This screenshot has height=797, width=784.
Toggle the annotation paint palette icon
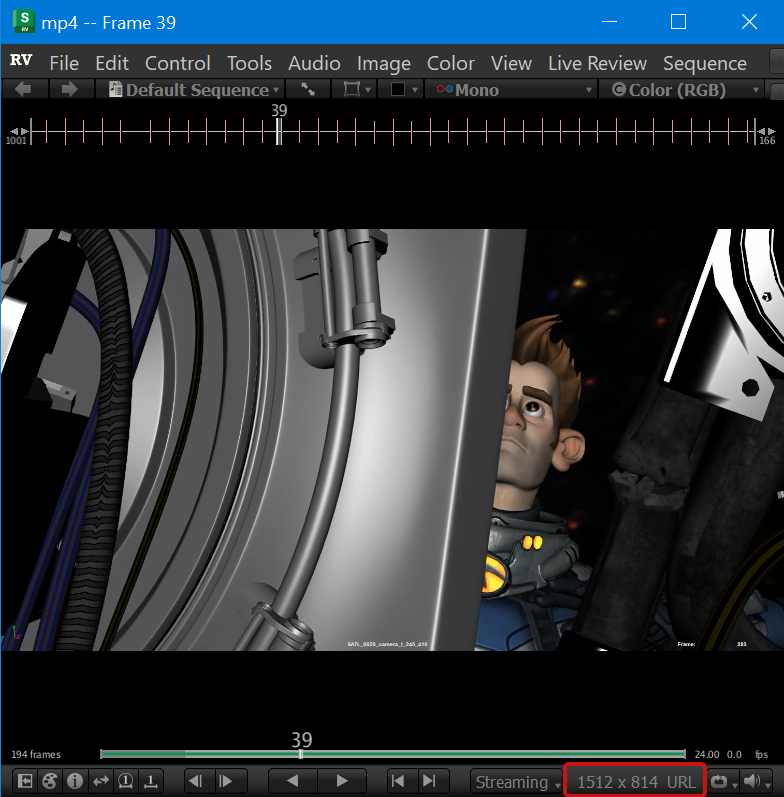click(50, 781)
